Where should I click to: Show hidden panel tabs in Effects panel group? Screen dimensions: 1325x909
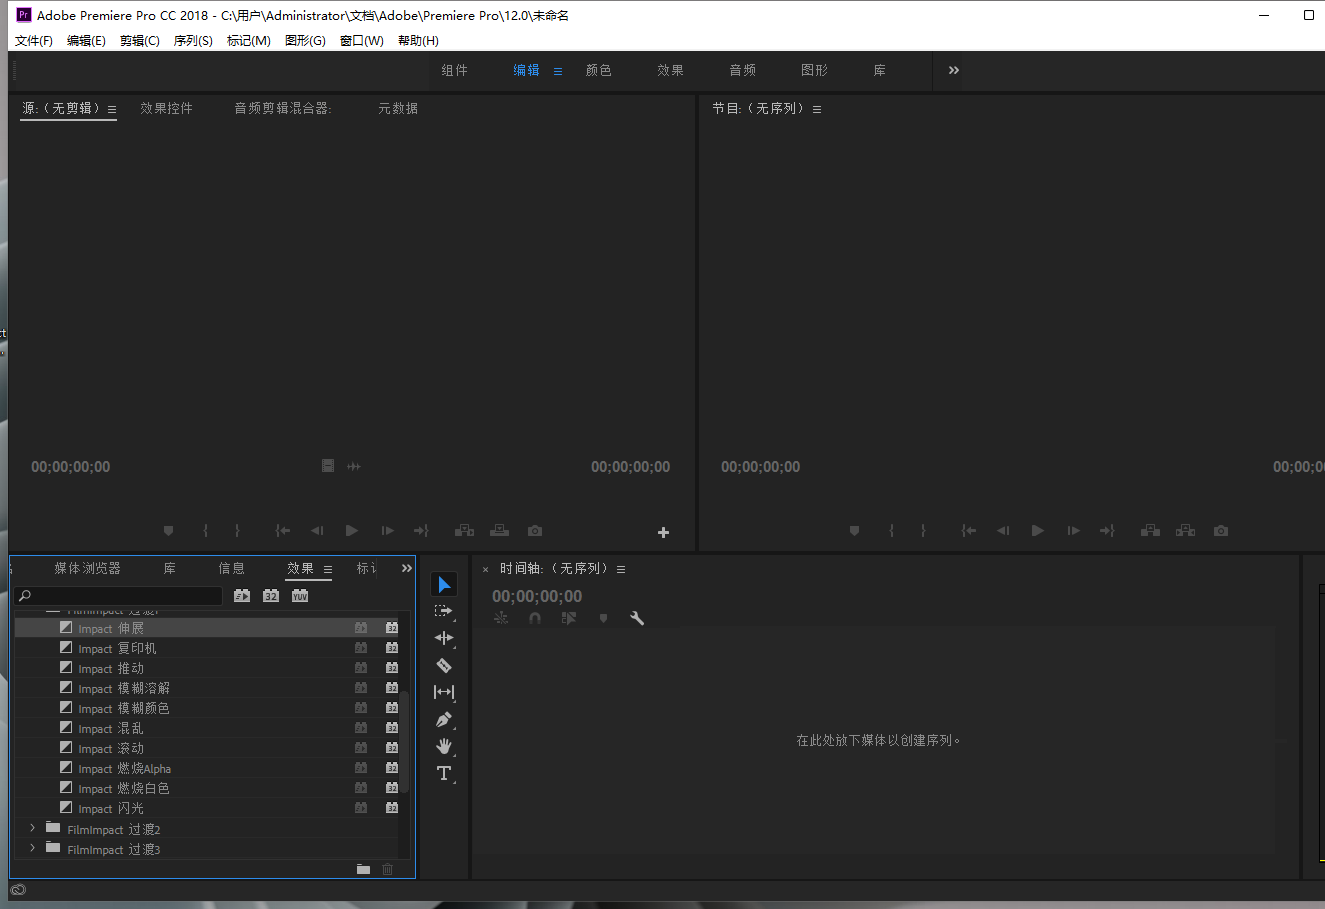click(x=406, y=568)
